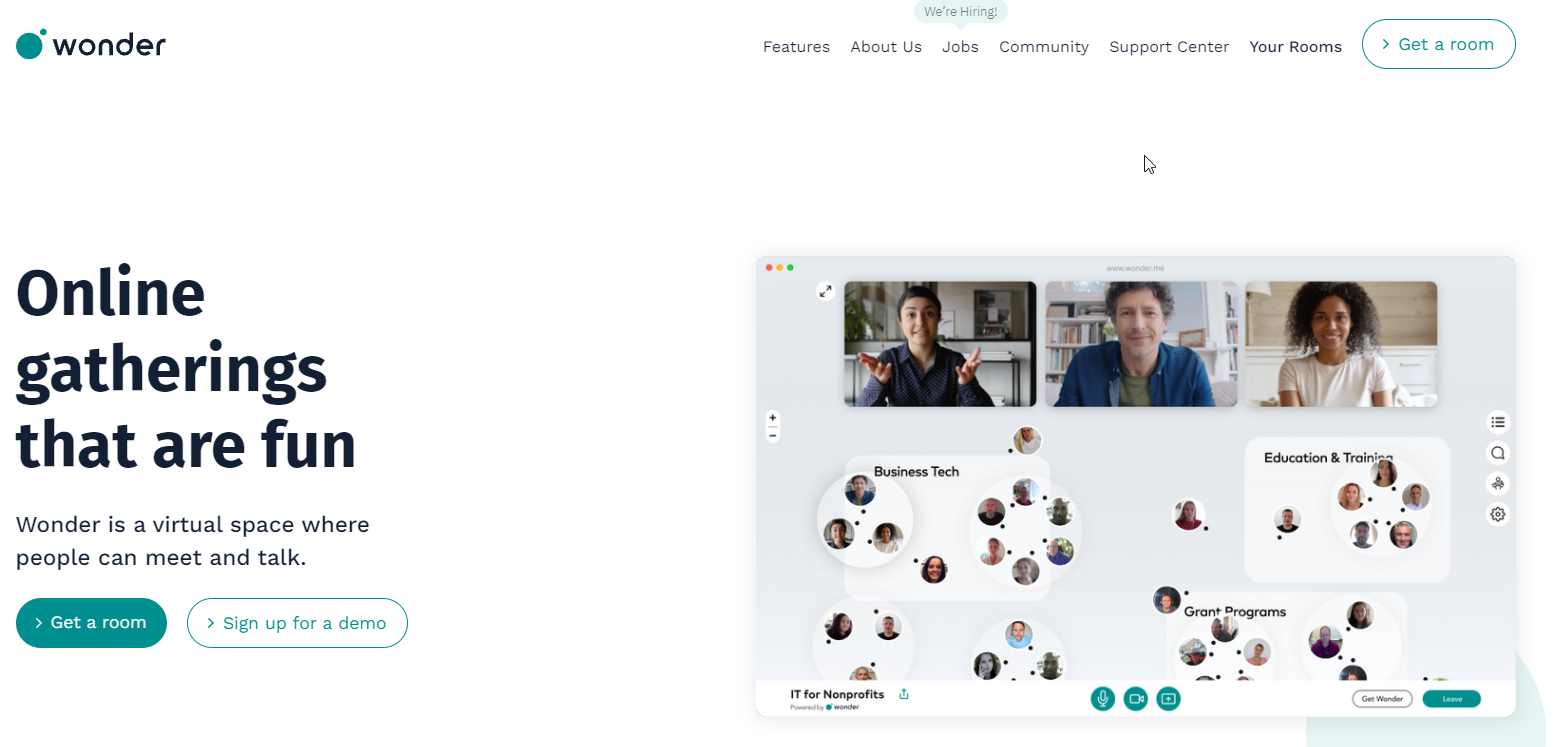
Task: Click the screen share icon
Action: coord(1168,699)
